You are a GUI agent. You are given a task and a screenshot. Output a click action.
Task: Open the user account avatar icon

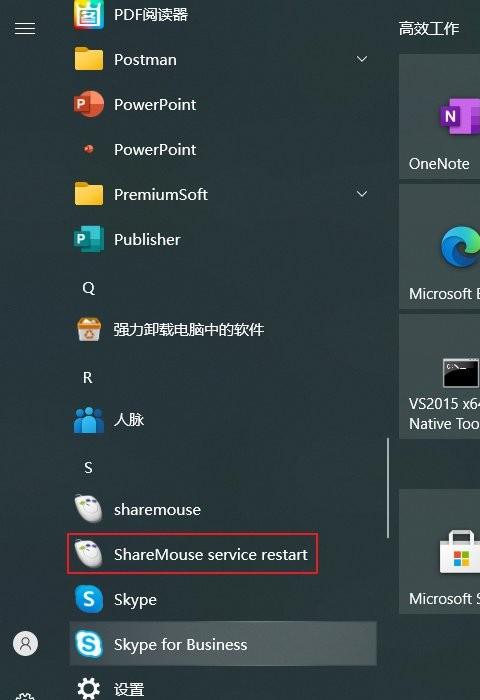pos(25,643)
